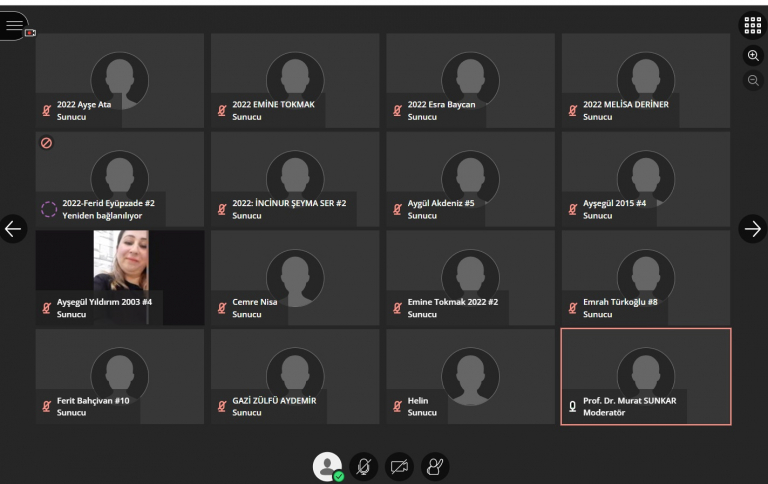Go to previous page of participants

coord(13,229)
